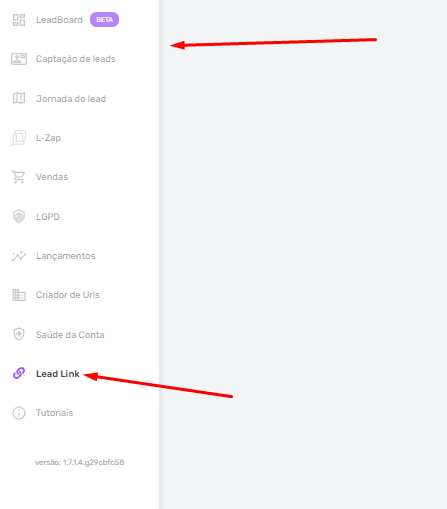
Task: Open Jornada do lead section
Action: coord(71,99)
